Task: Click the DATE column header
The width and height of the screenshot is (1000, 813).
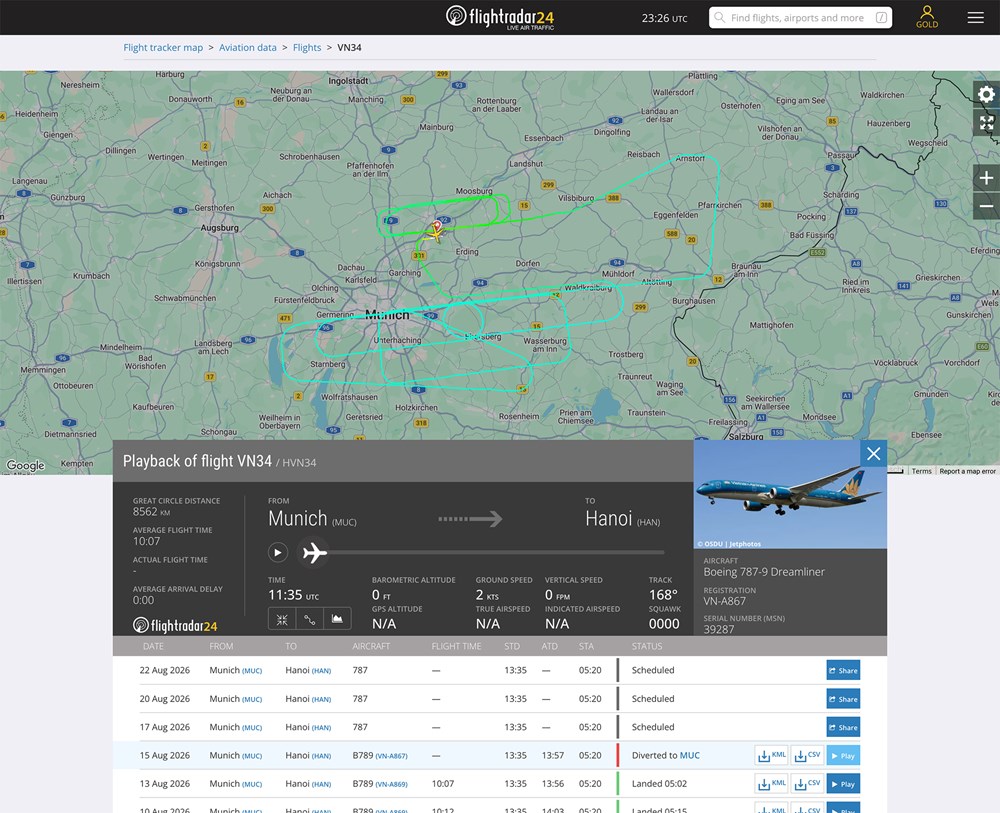Action: pyautogui.click(x=153, y=646)
